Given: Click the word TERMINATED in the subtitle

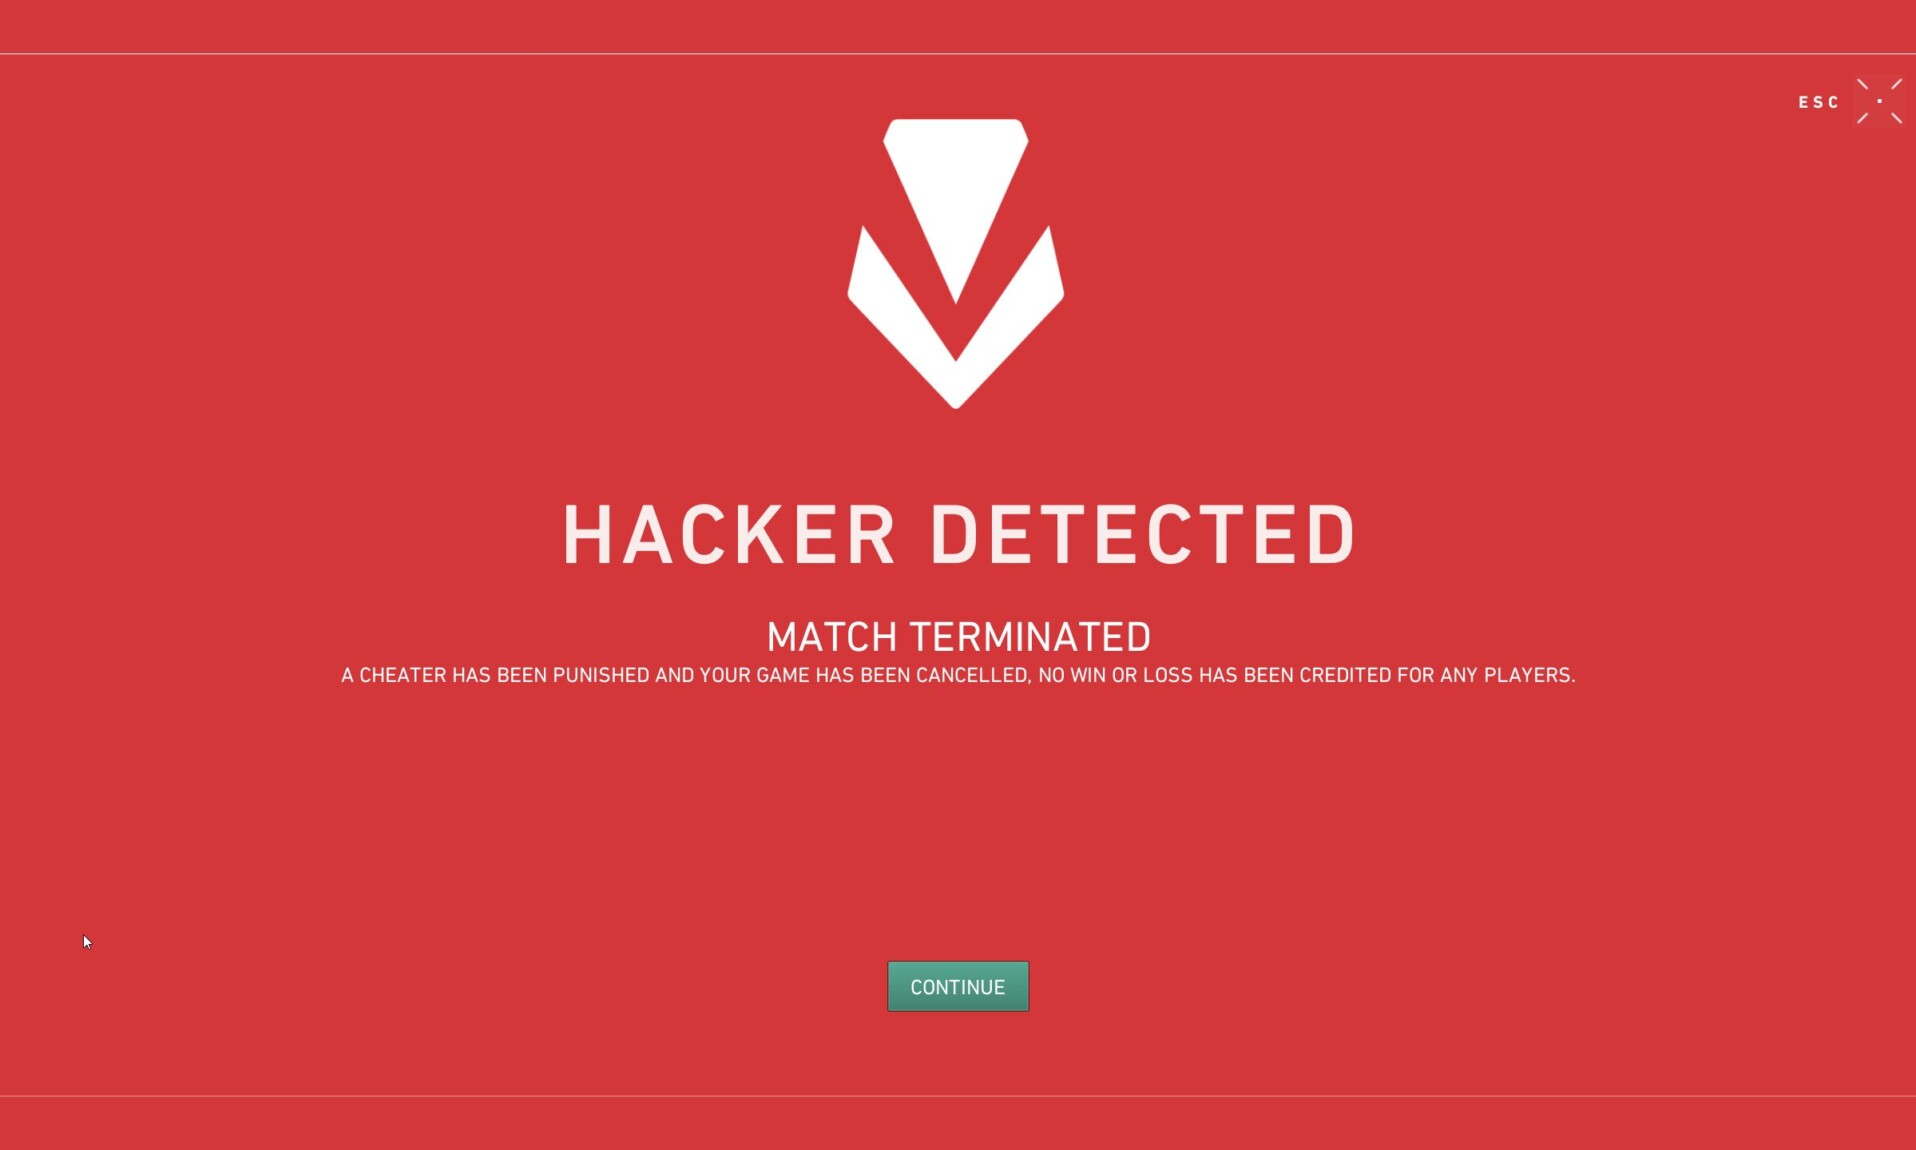Looking at the screenshot, I should tap(1030, 637).
